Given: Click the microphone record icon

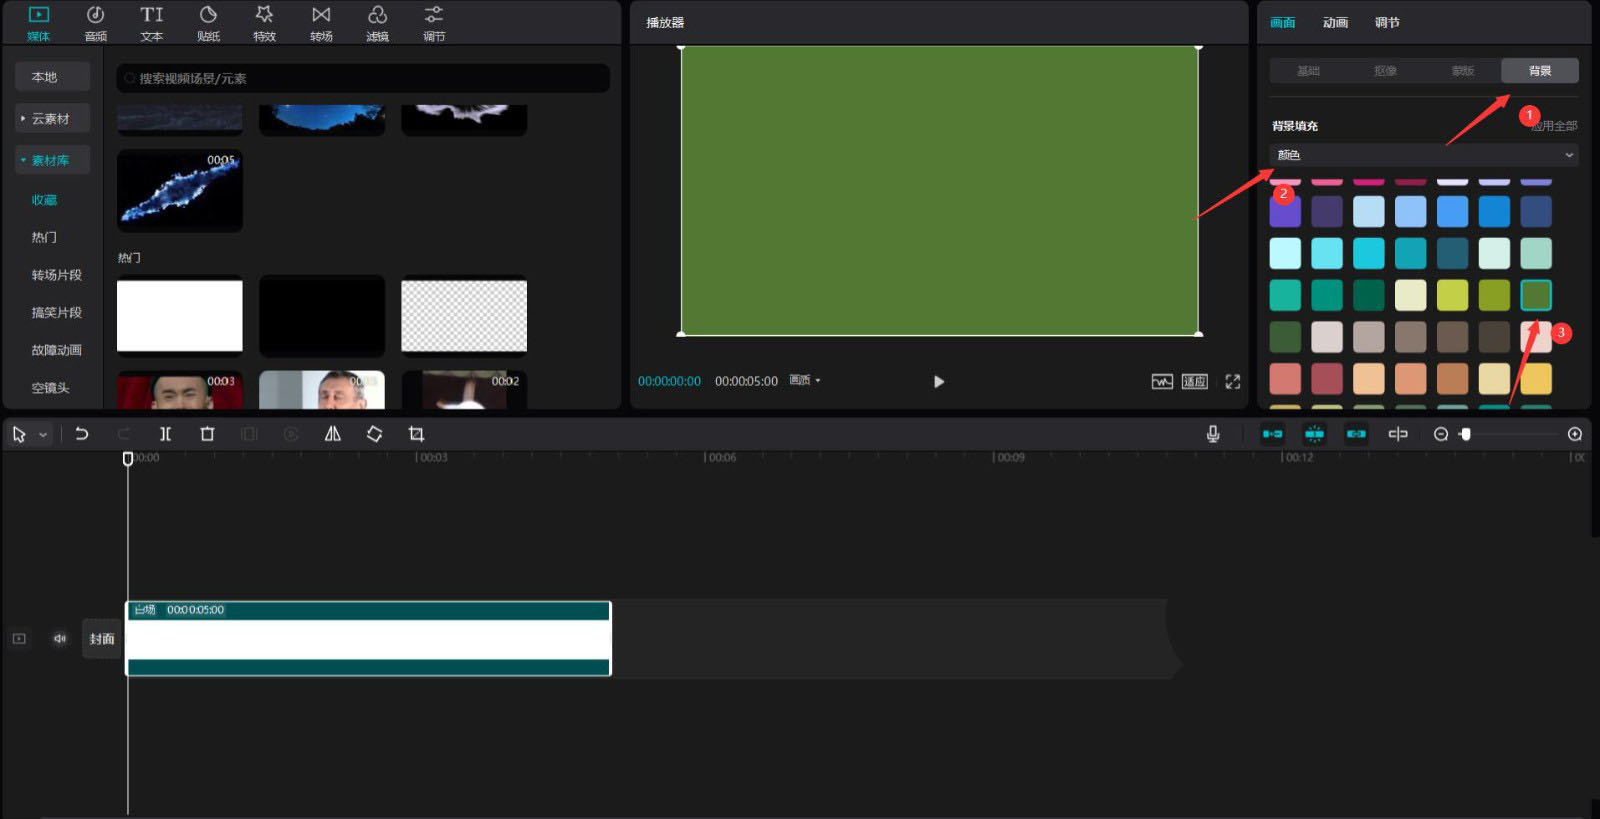Looking at the screenshot, I should (x=1212, y=434).
